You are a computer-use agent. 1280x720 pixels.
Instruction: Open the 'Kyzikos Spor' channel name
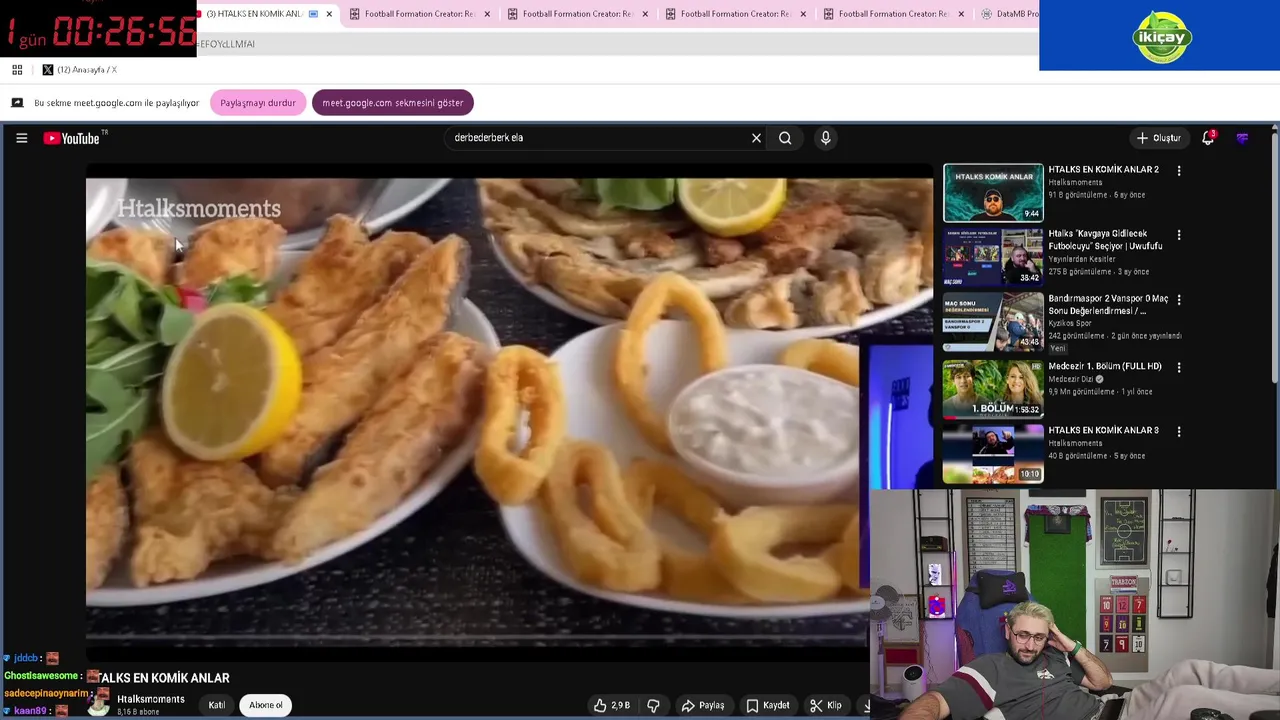click(x=1070, y=323)
